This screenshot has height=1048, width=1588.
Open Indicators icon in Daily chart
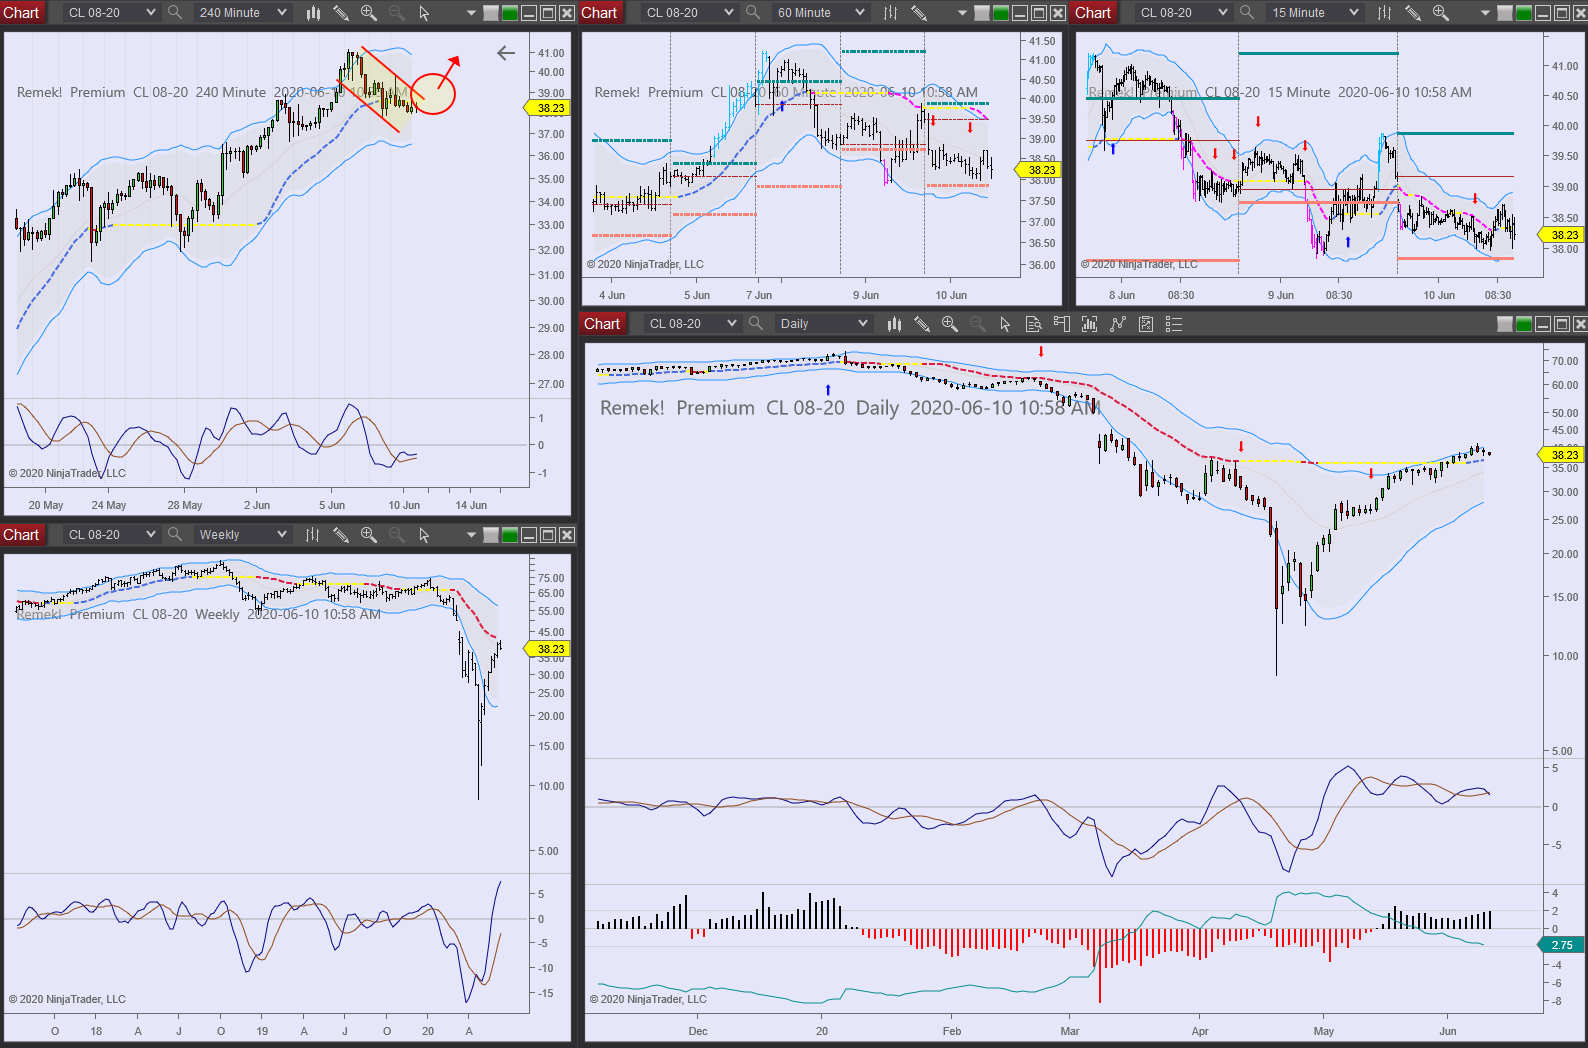click(1118, 324)
